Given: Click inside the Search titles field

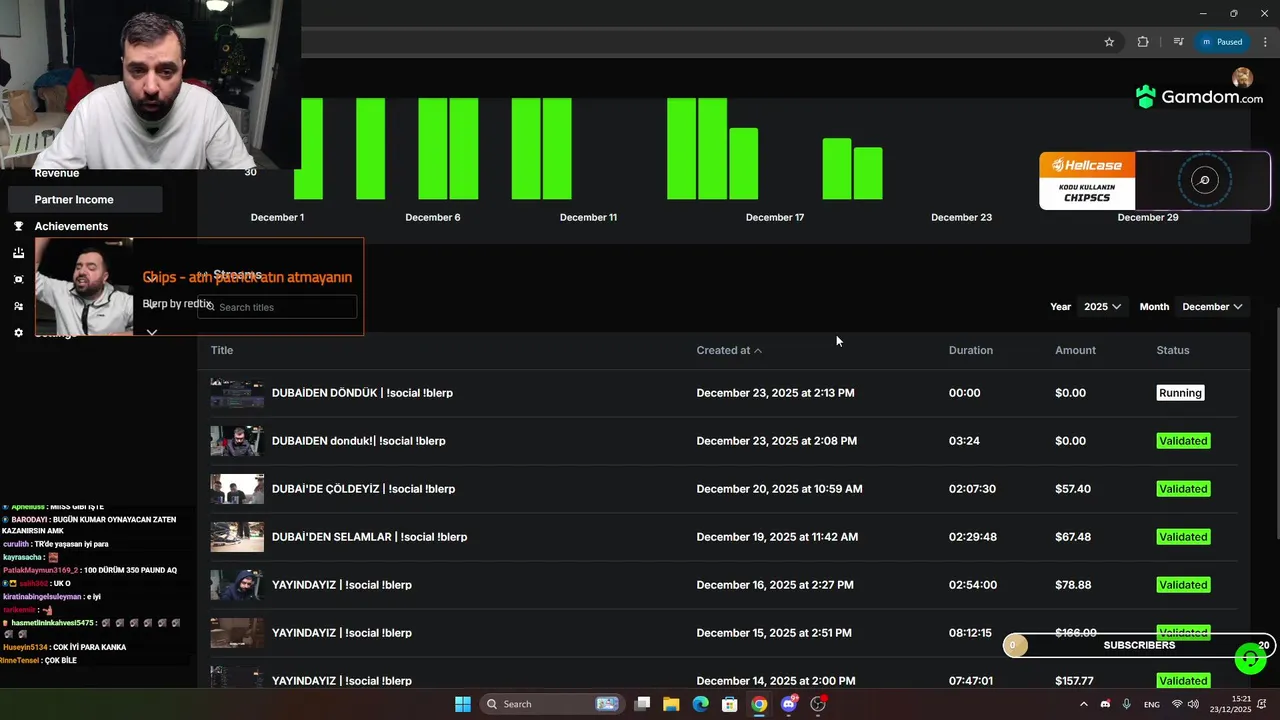Looking at the screenshot, I should click(x=278, y=307).
